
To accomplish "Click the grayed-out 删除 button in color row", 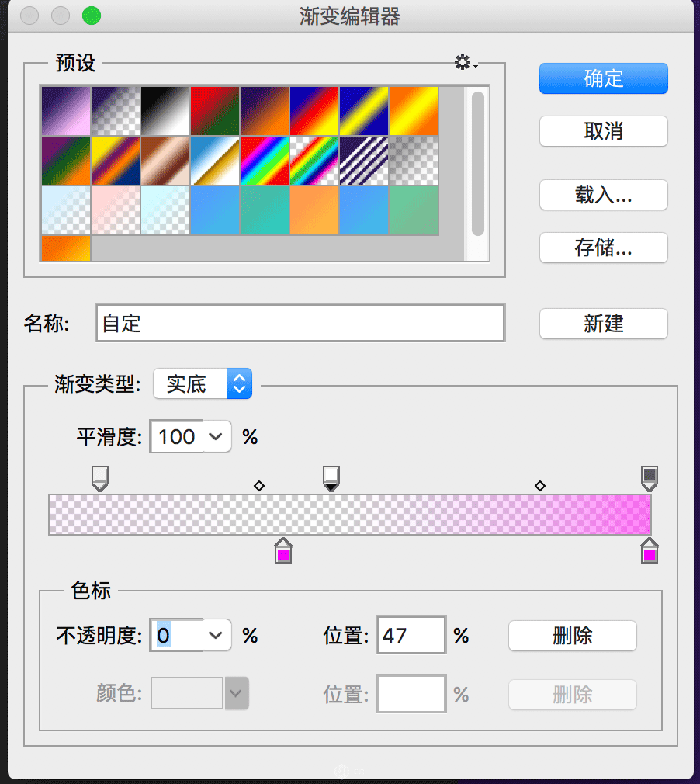I will [572, 694].
